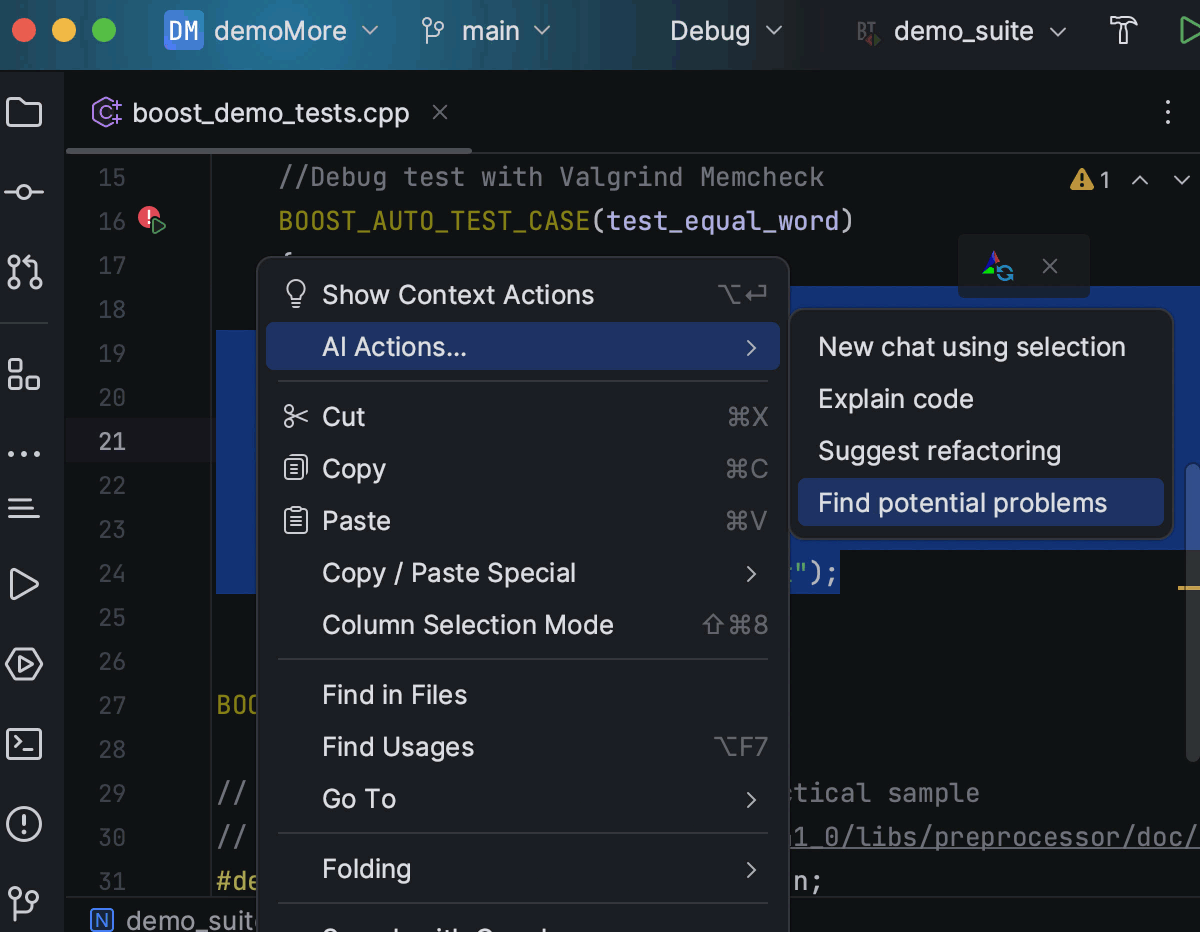Expand the Debug build profile dropdown

click(x=725, y=31)
